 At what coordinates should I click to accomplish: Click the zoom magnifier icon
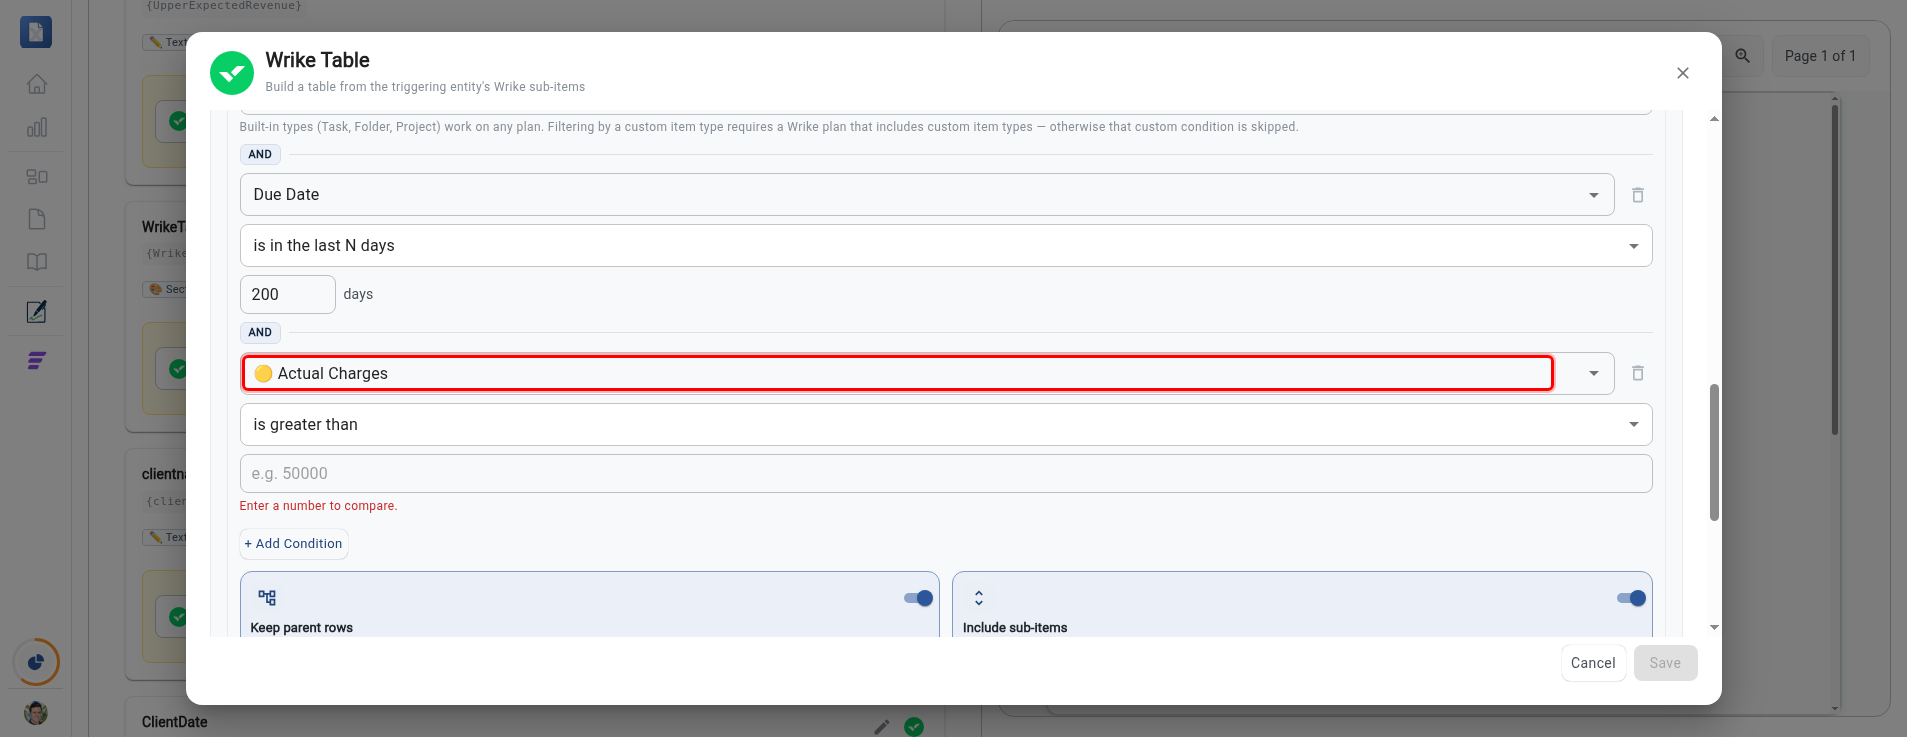point(1743,56)
